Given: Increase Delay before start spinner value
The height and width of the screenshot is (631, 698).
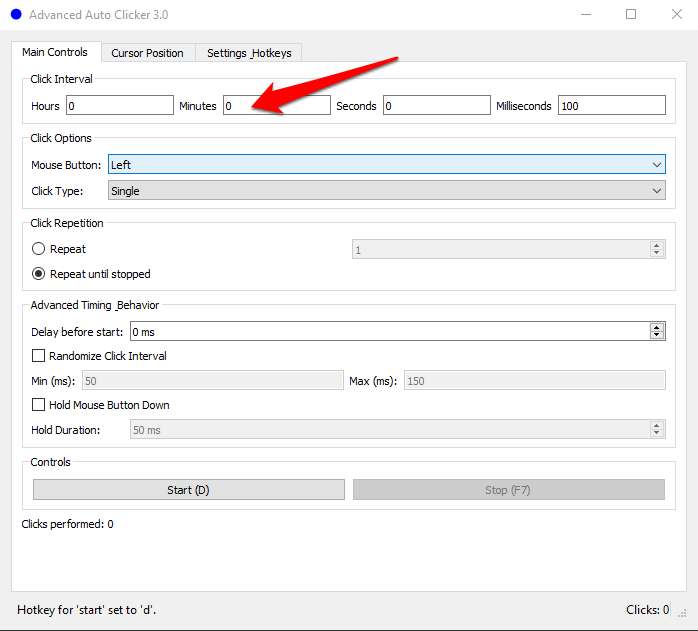Looking at the screenshot, I should coord(657,327).
